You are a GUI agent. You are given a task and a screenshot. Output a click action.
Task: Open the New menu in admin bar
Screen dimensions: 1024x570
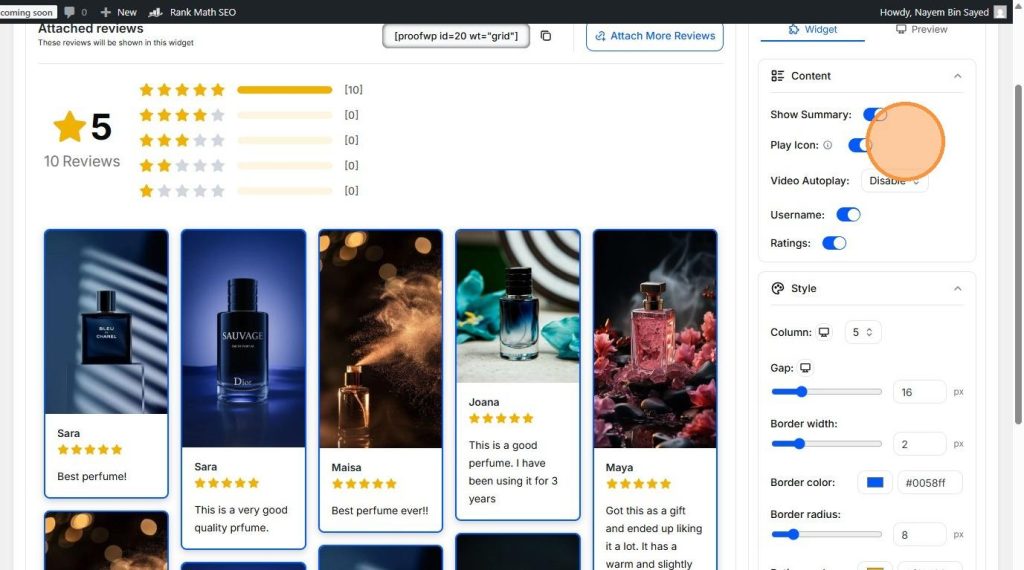click(118, 12)
